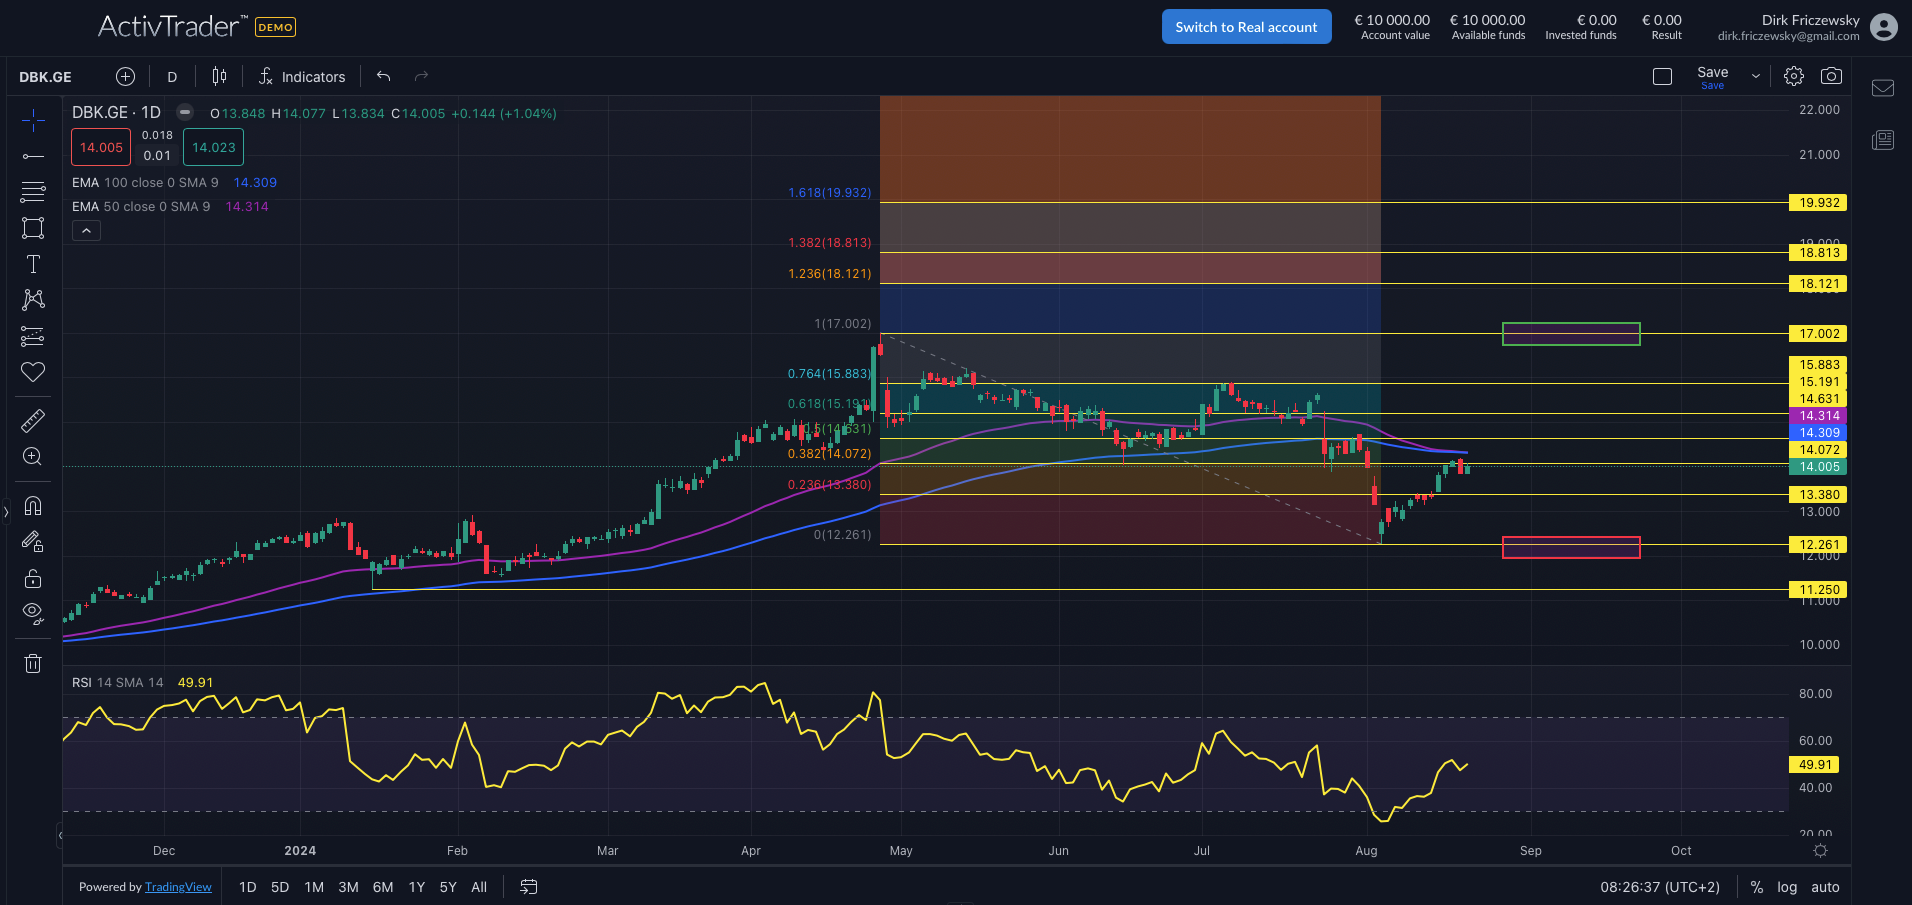Open the ruler measure tool
The width and height of the screenshot is (1912, 905).
coord(33,420)
